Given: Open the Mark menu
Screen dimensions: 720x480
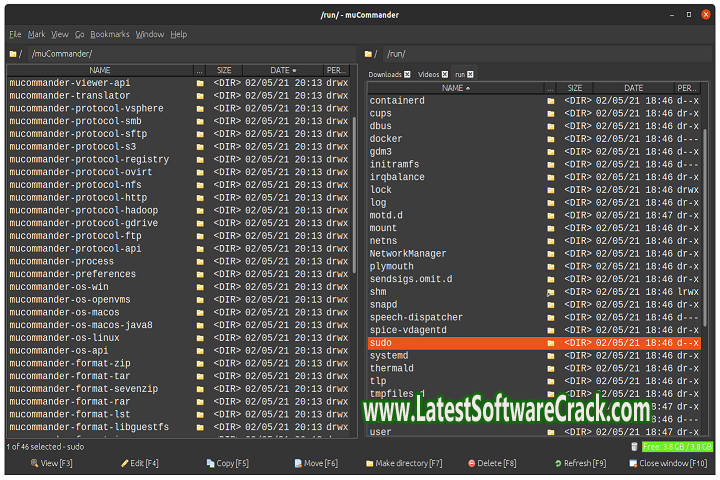Looking at the screenshot, I should 36,34.
